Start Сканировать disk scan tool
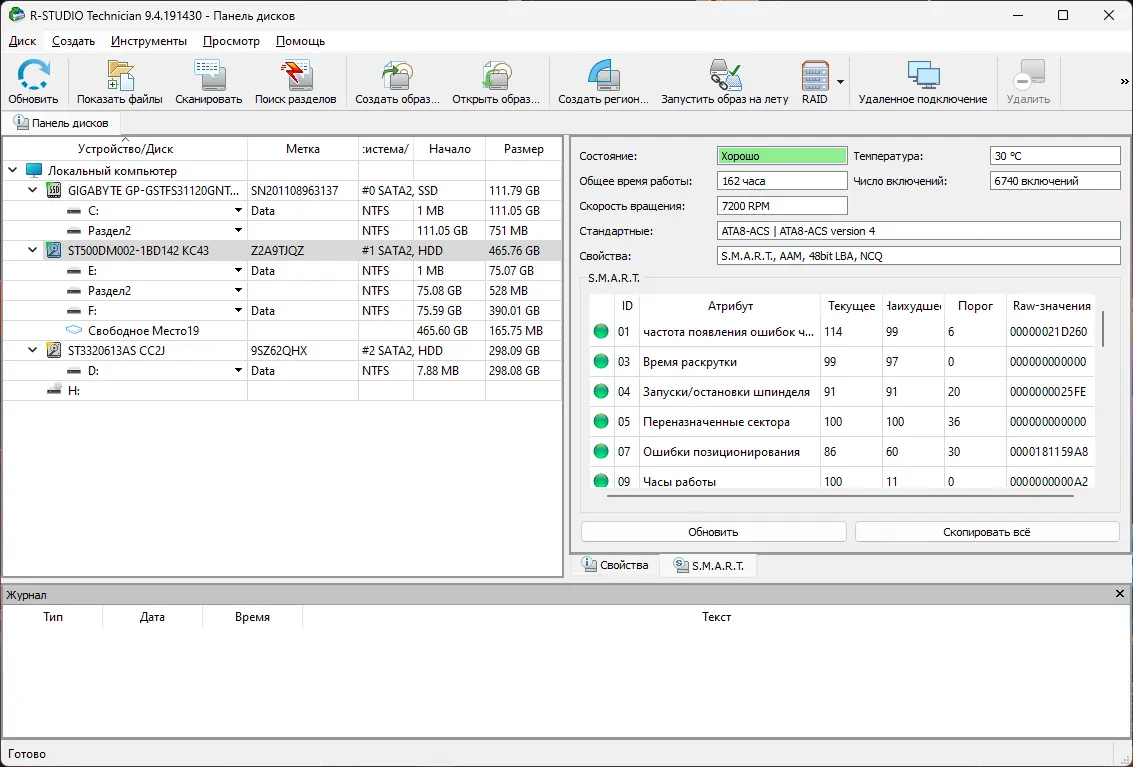Viewport: 1133px width, 767px height. coord(208,82)
